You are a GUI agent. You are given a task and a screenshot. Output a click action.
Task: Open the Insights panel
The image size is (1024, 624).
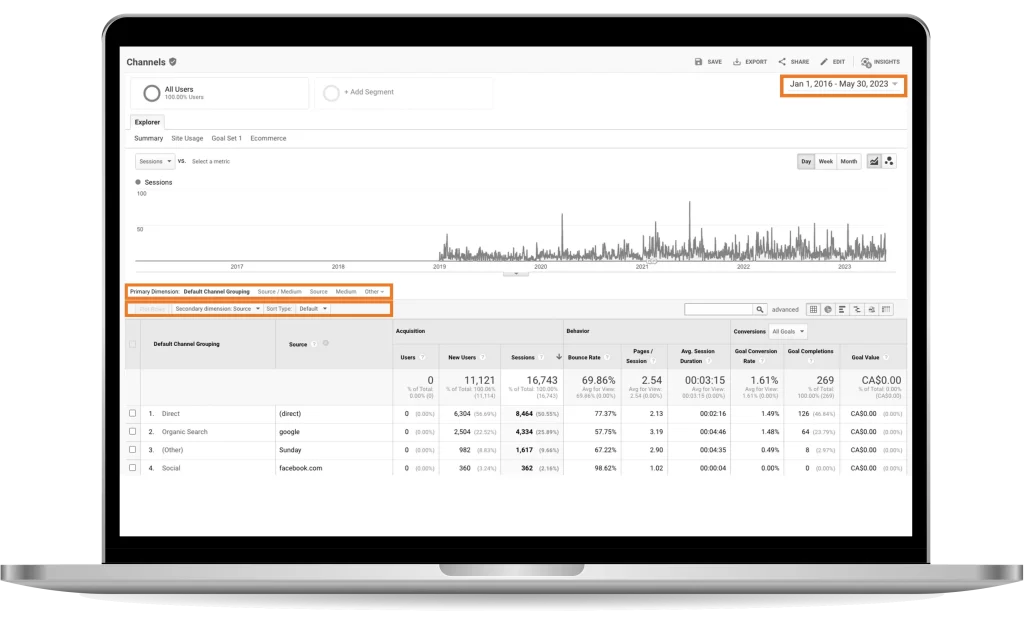(866, 62)
